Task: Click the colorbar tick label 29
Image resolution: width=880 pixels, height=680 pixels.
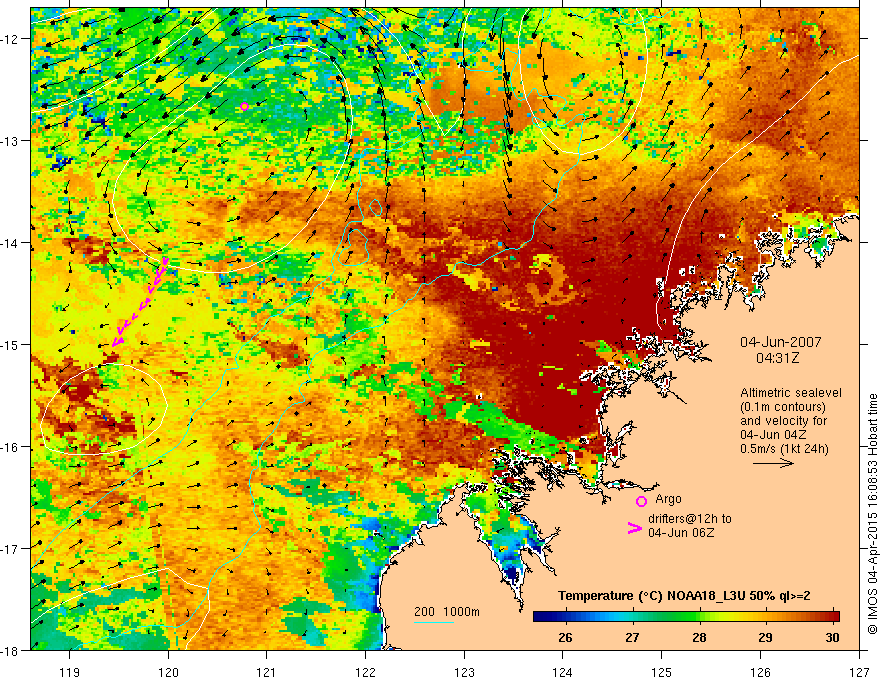Action: click(766, 638)
